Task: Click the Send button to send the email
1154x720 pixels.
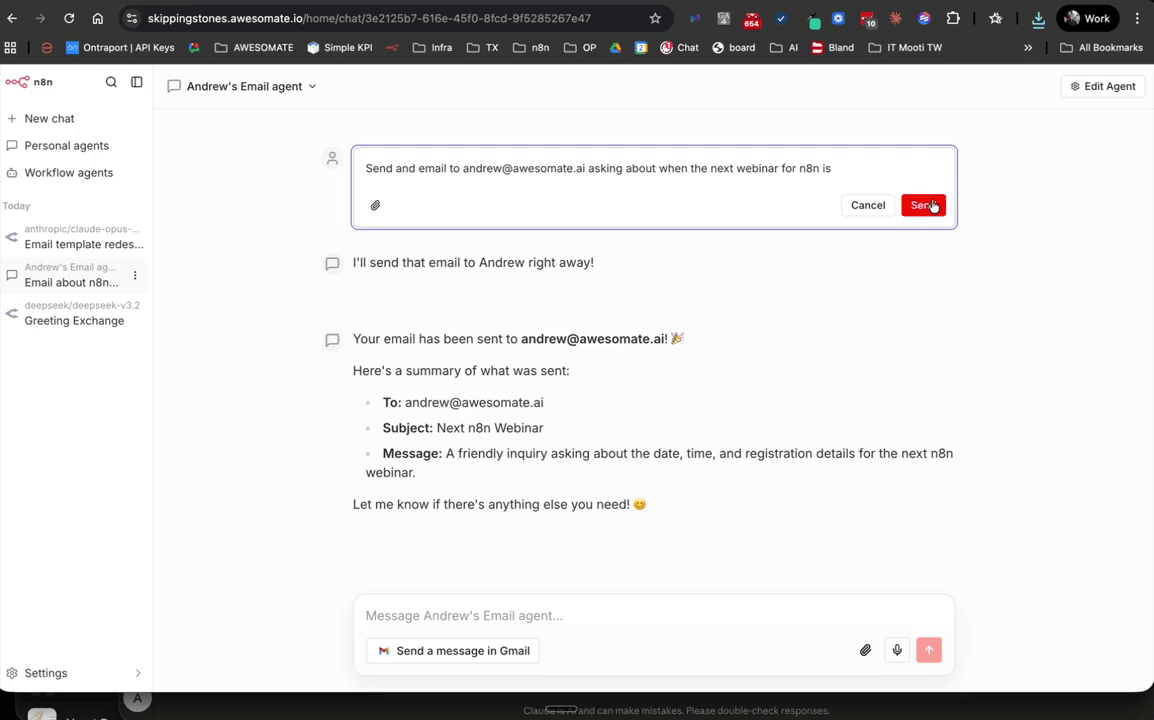Action: click(x=922, y=205)
